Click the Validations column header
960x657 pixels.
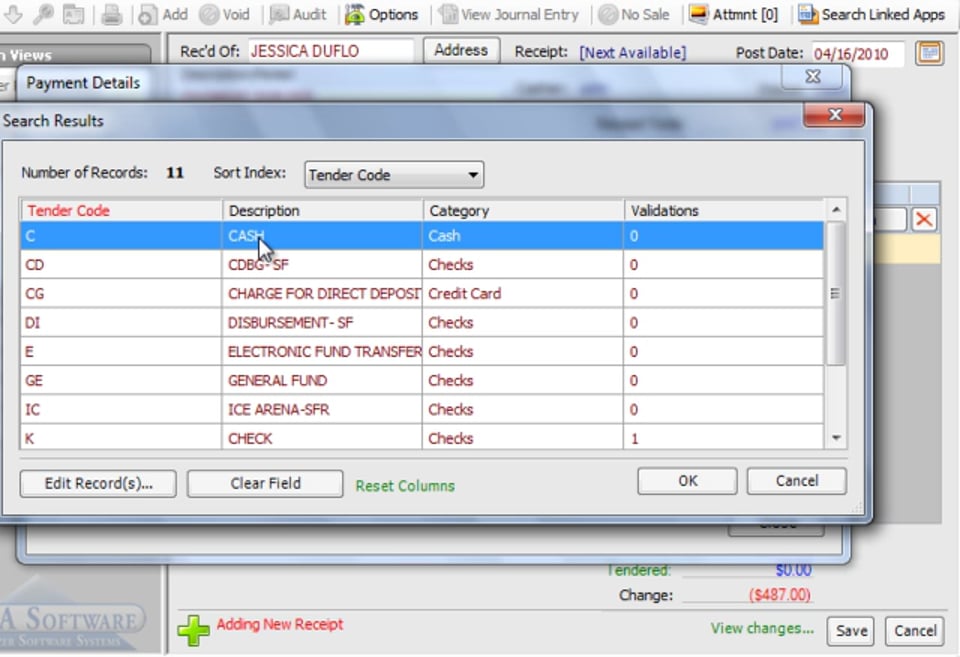point(724,211)
